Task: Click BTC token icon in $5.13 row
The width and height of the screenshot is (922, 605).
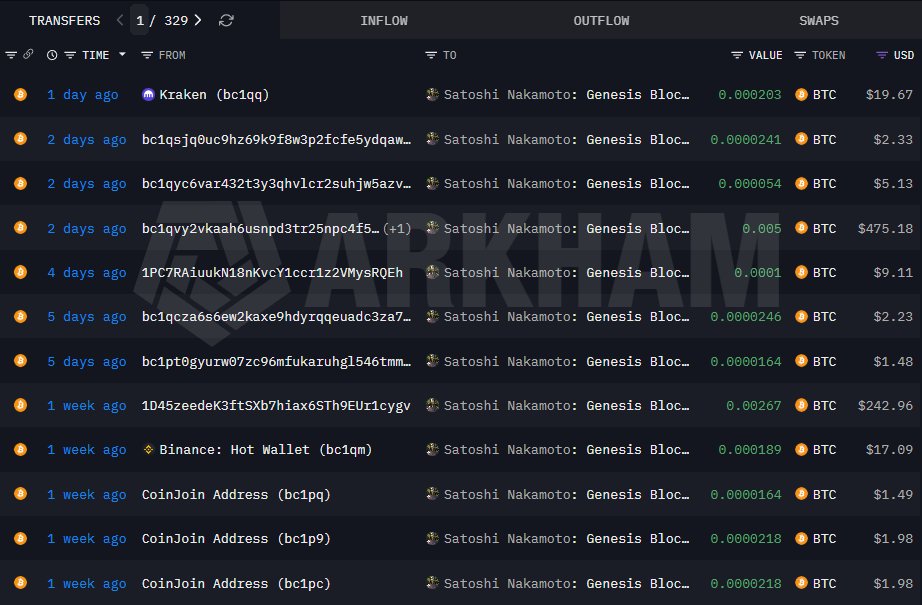Action: click(801, 183)
